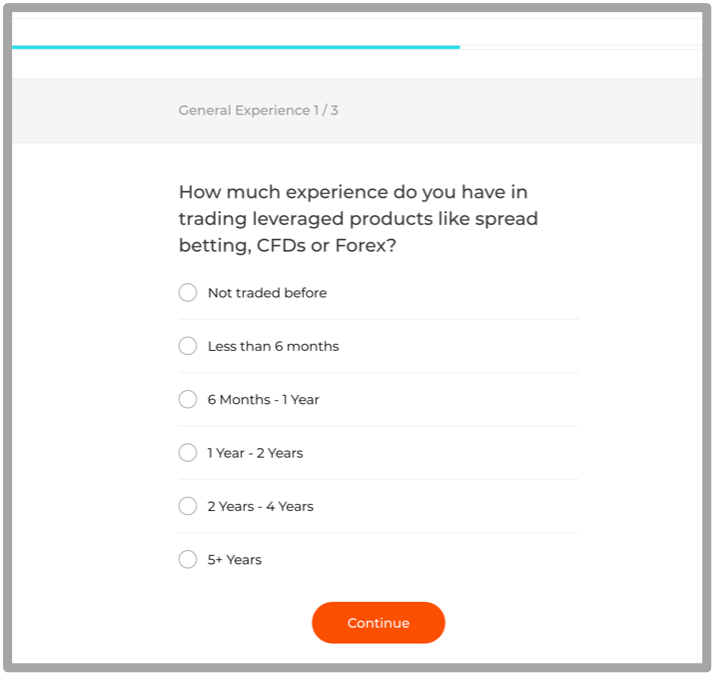
Task: Click the right end of the cyan progress indicator
Action: point(457,47)
